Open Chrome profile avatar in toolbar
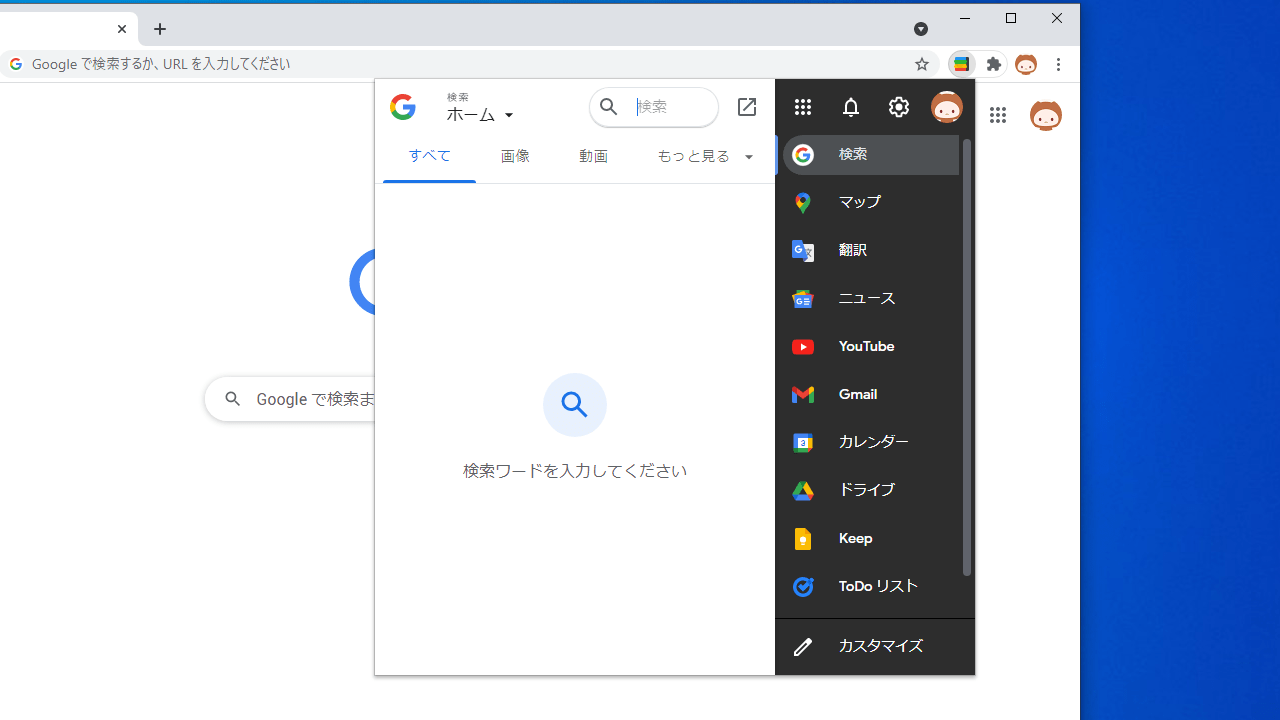The image size is (1280, 720). [1026, 64]
